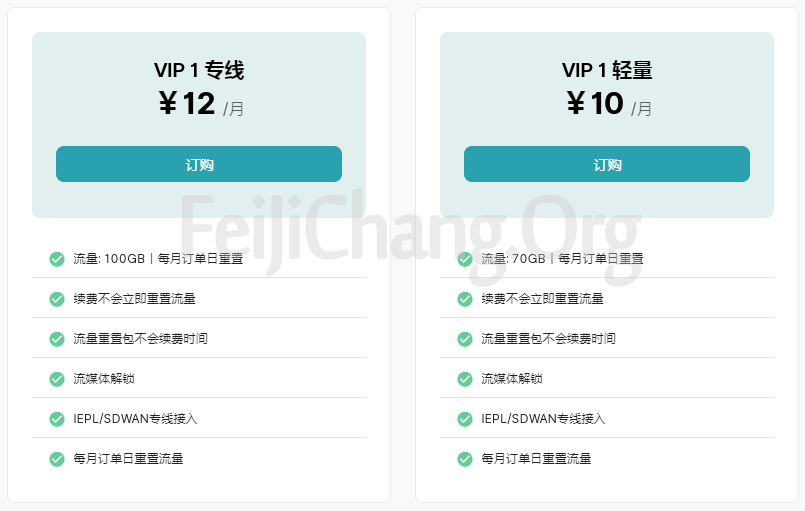805x511 pixels.
Task: Click the check icon next to 流量重置包不会续费时间 in 专线 plan
Action: 57,339
